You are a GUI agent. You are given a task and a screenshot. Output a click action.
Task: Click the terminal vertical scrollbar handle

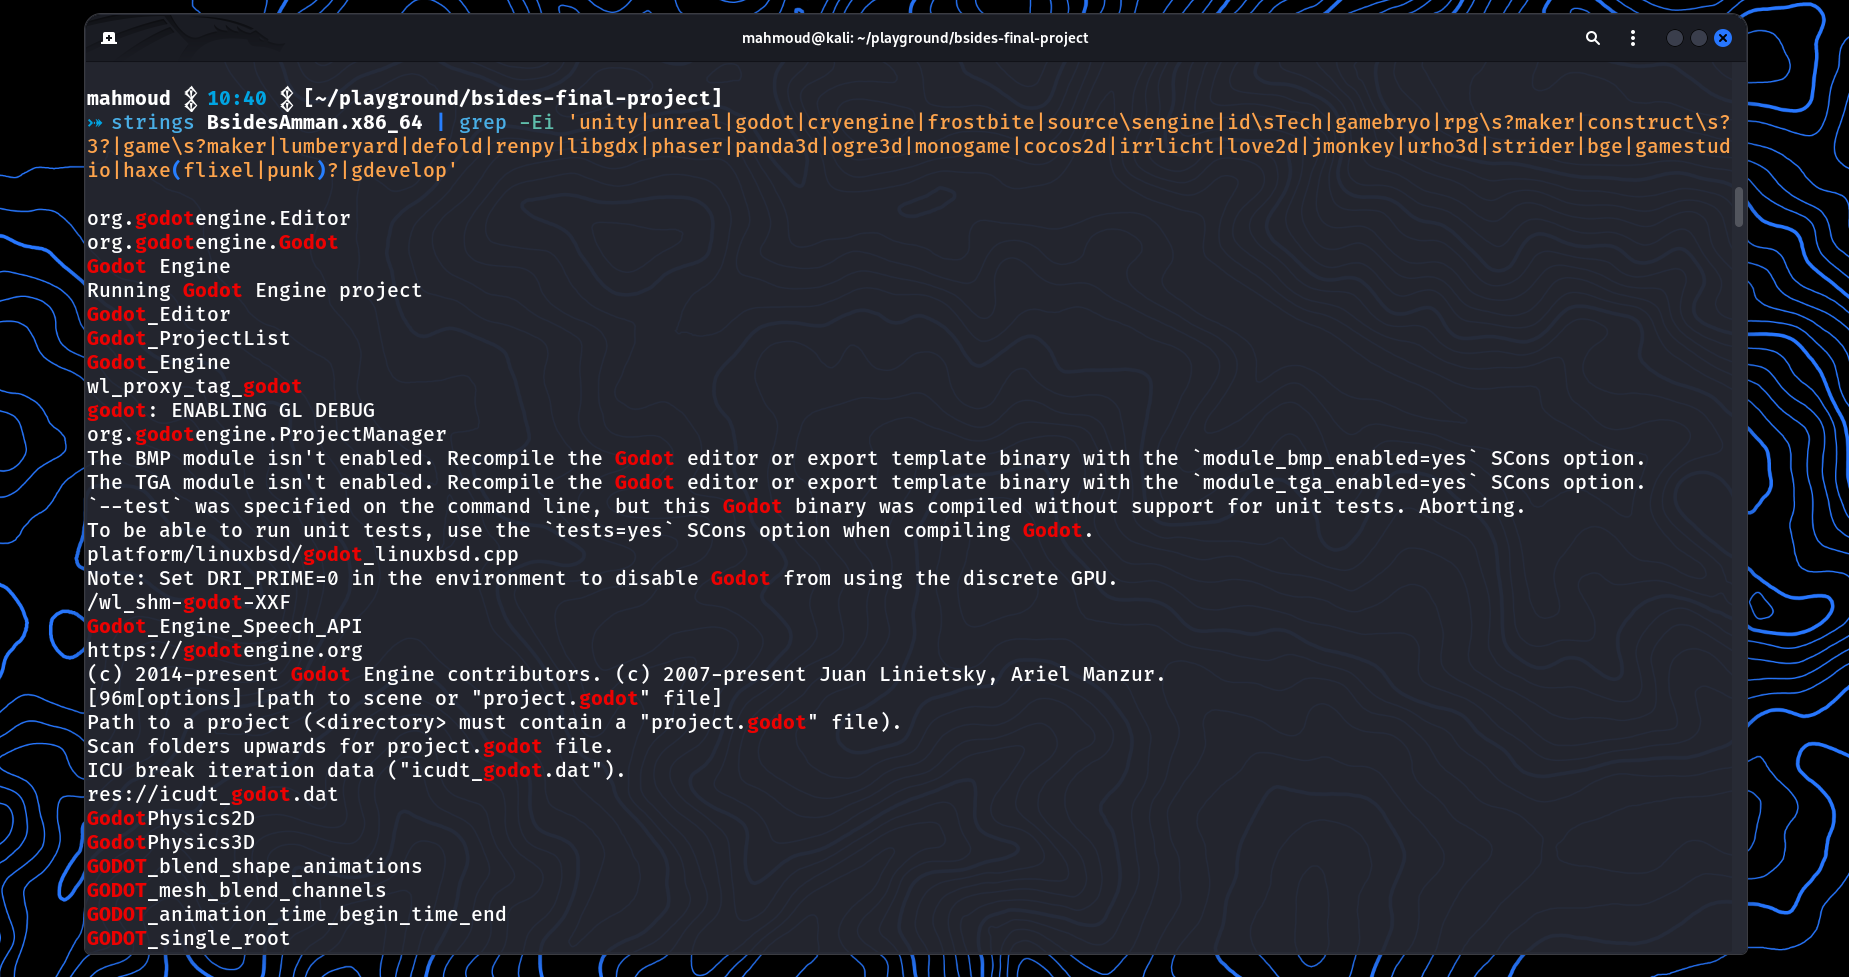[1739, 206]
